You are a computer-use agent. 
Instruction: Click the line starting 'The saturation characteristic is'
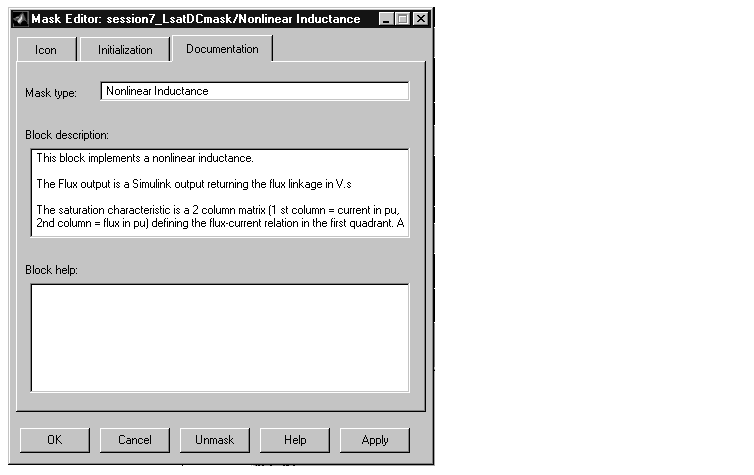[x=218, y=210]
